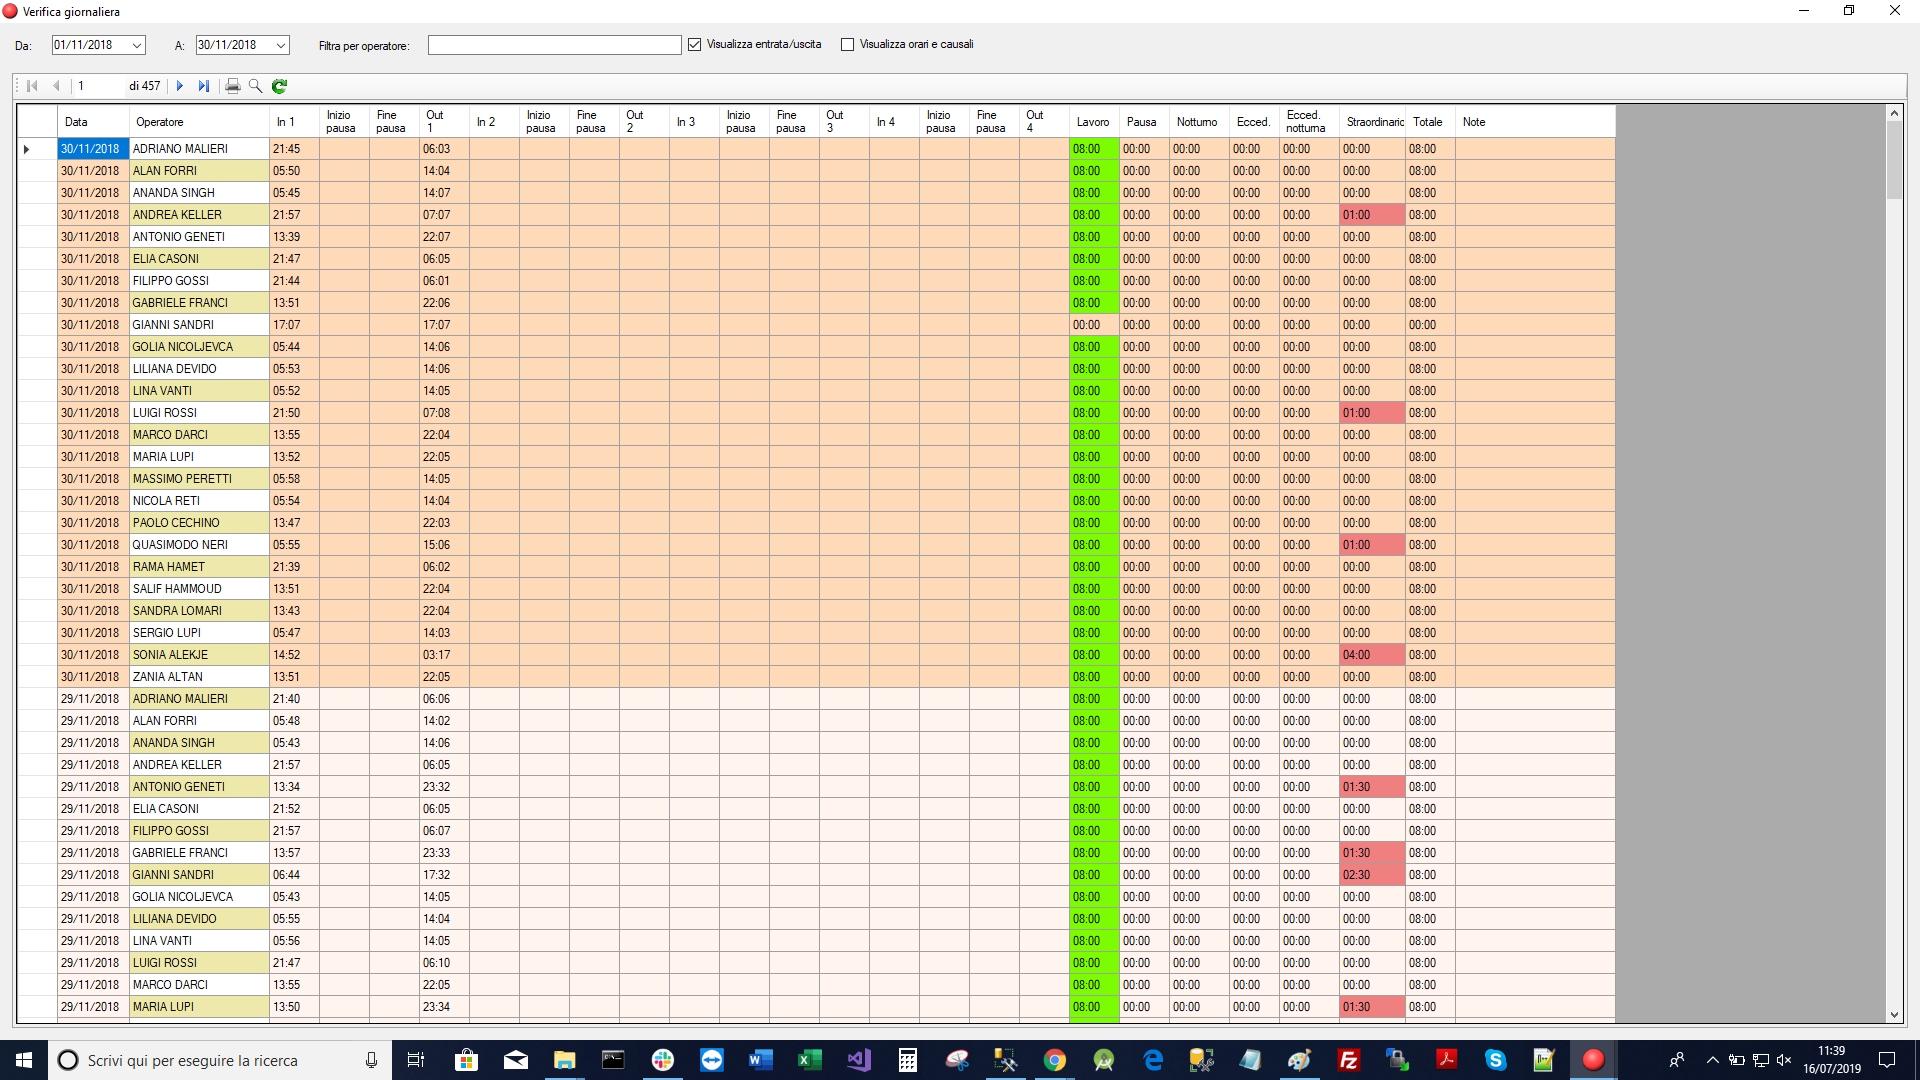Click Out 1 time 03:17 cell

click(x=444, y=655)
